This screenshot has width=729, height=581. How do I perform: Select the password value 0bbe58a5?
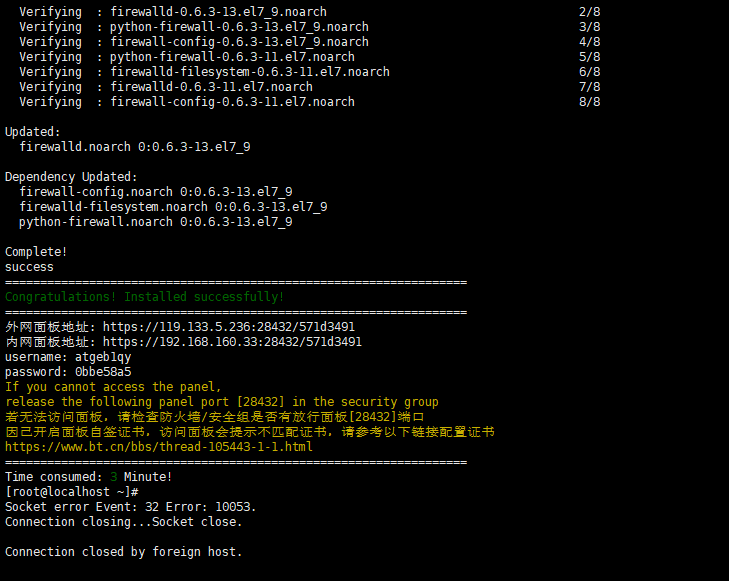point(103,372)
